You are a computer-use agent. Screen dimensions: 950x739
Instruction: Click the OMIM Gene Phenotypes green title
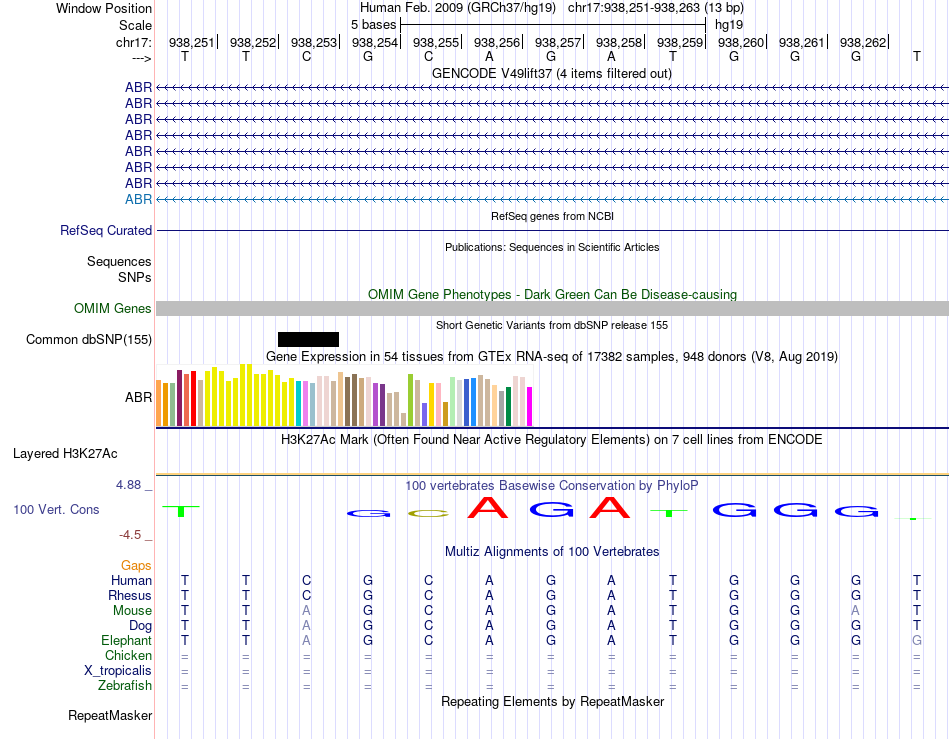[553, 294]
